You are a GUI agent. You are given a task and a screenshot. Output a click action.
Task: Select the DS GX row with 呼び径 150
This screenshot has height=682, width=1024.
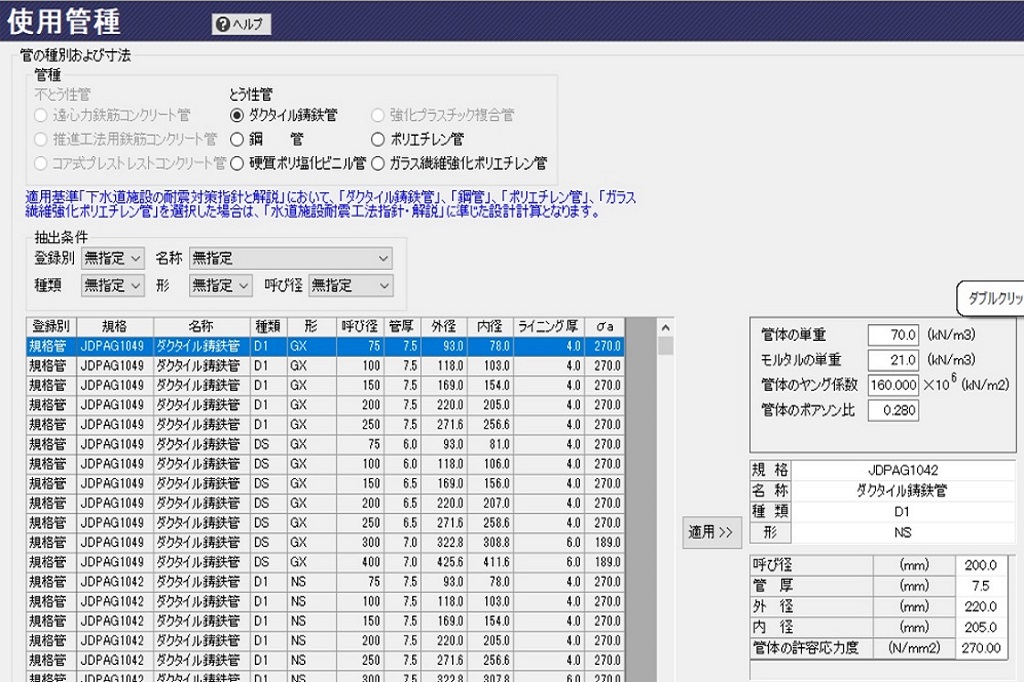(325, 483)
